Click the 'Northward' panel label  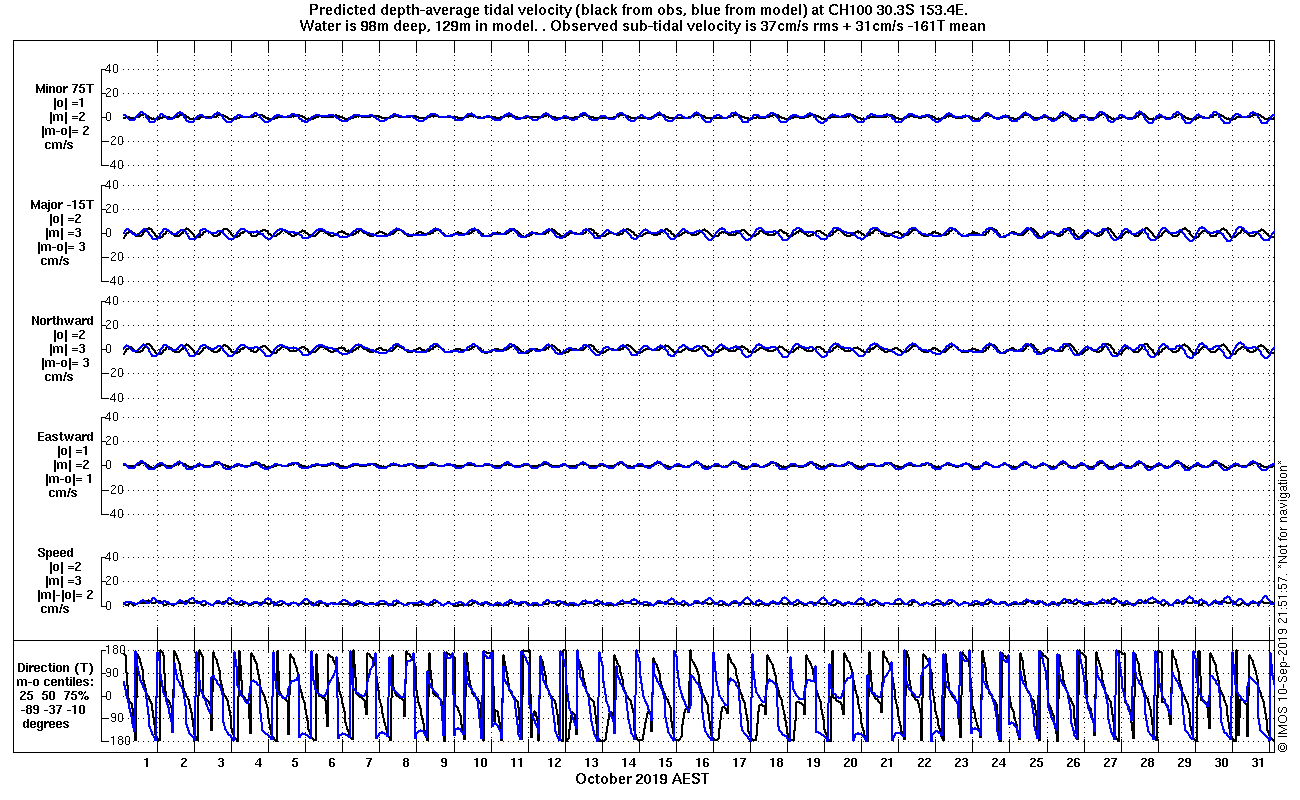[x=62, y=321]
